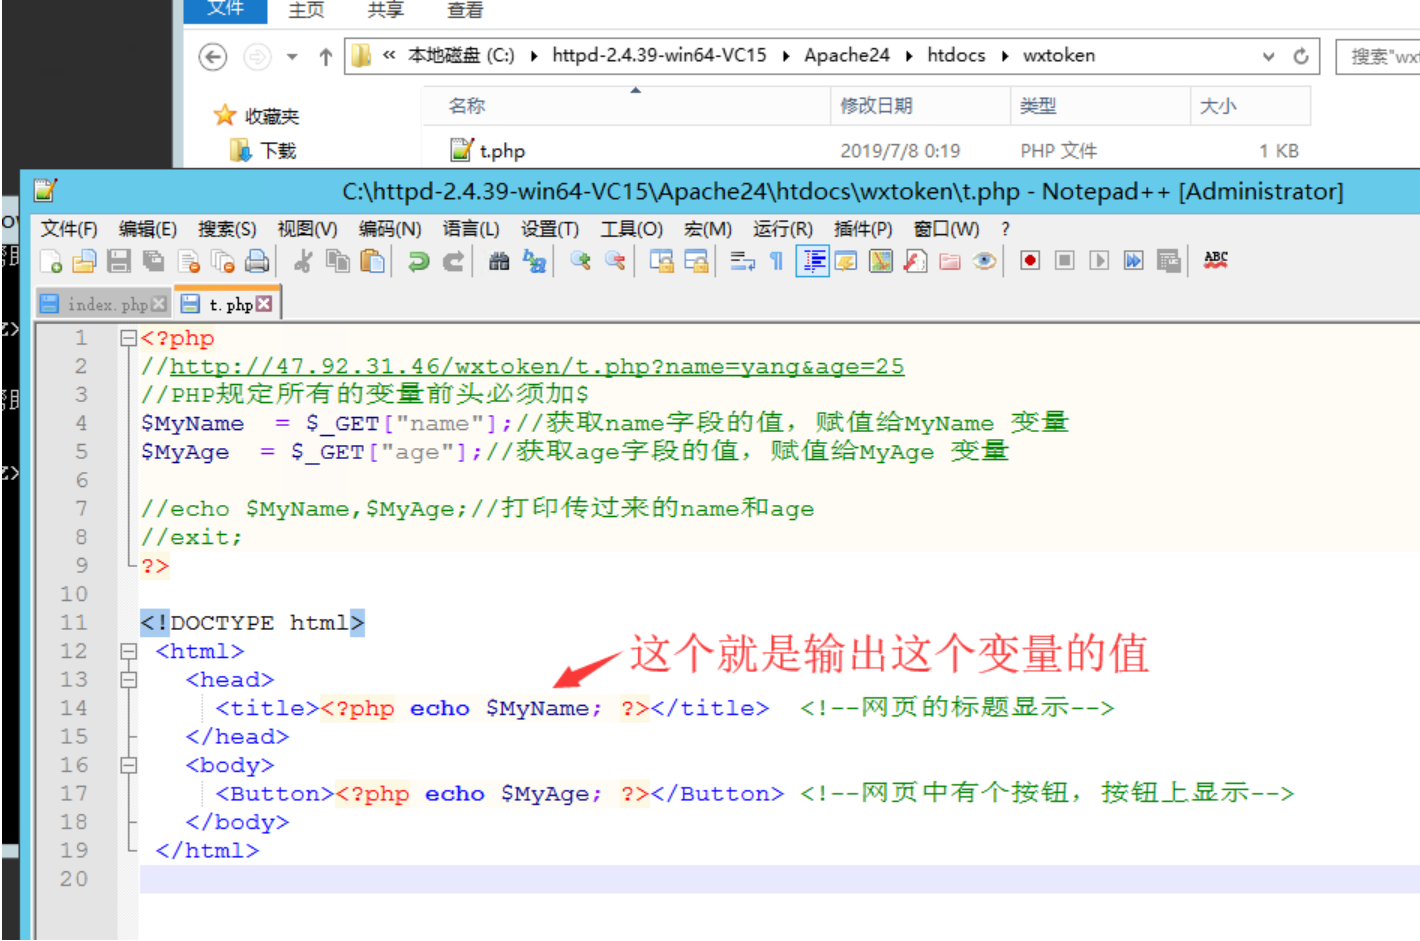This screenshot has width=1420, height=941.
Task: Click the URL link on line 2
Action: tap(536, 366)
